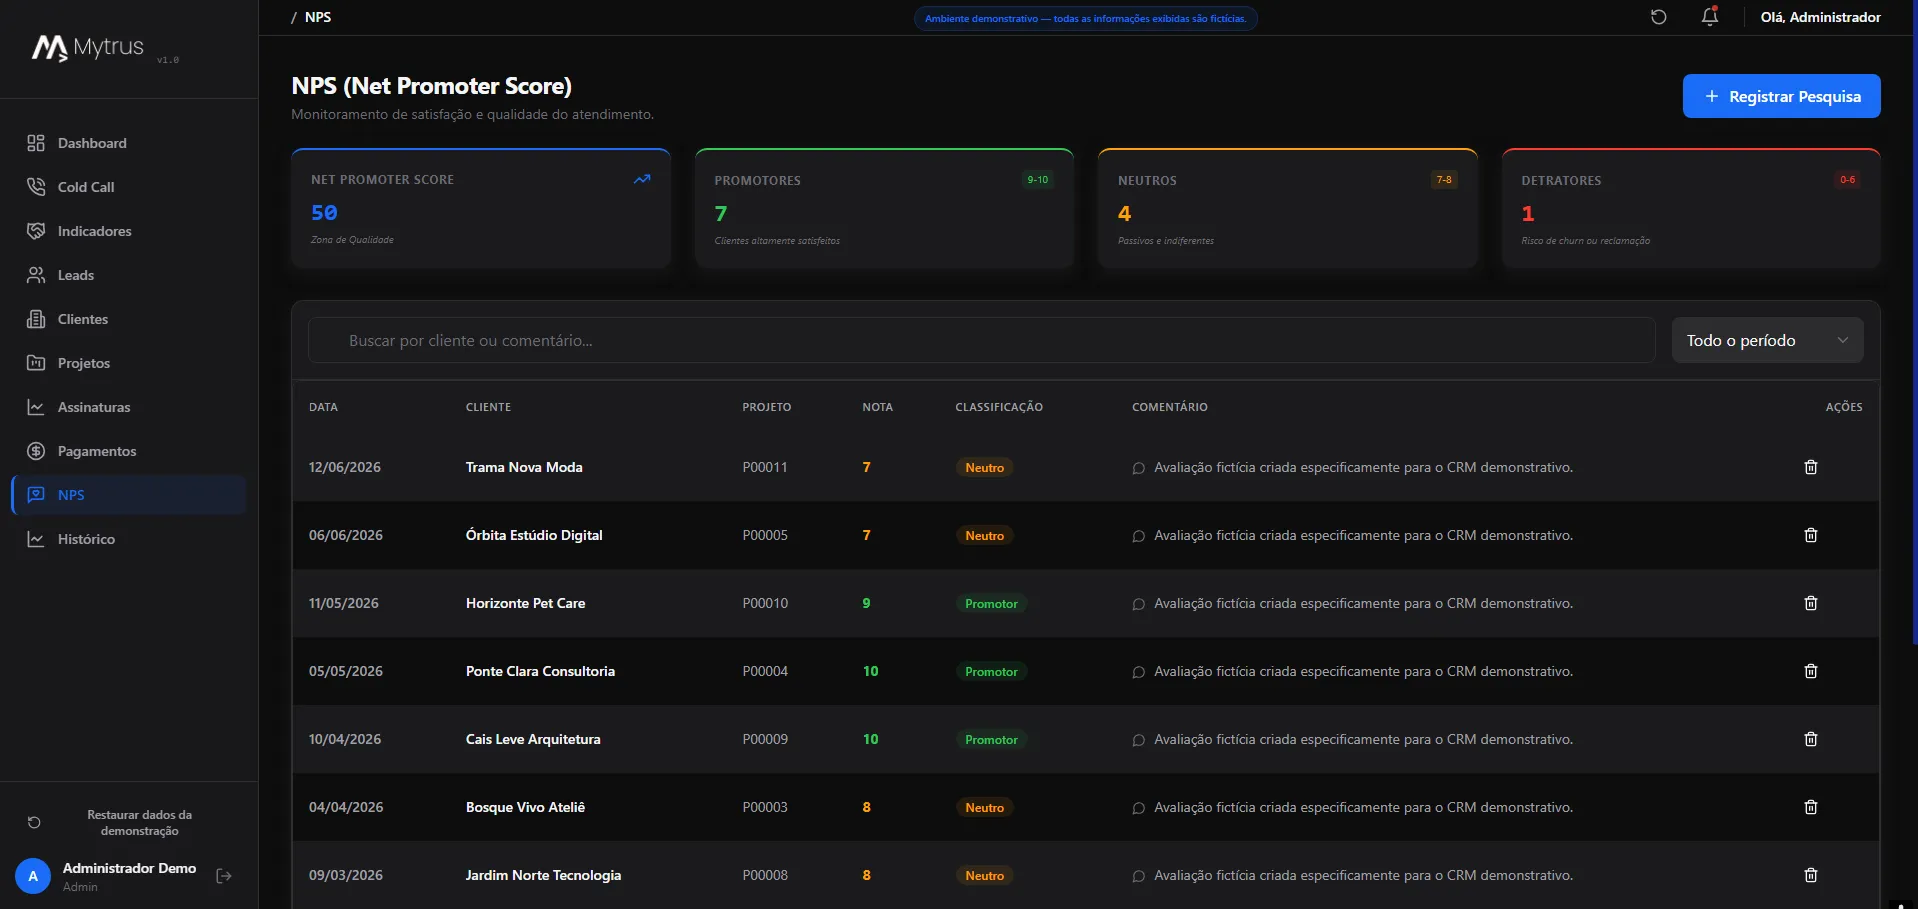Click the search field Buscar por cliente
Screen dimensions: 1918x909
[981, 340]
